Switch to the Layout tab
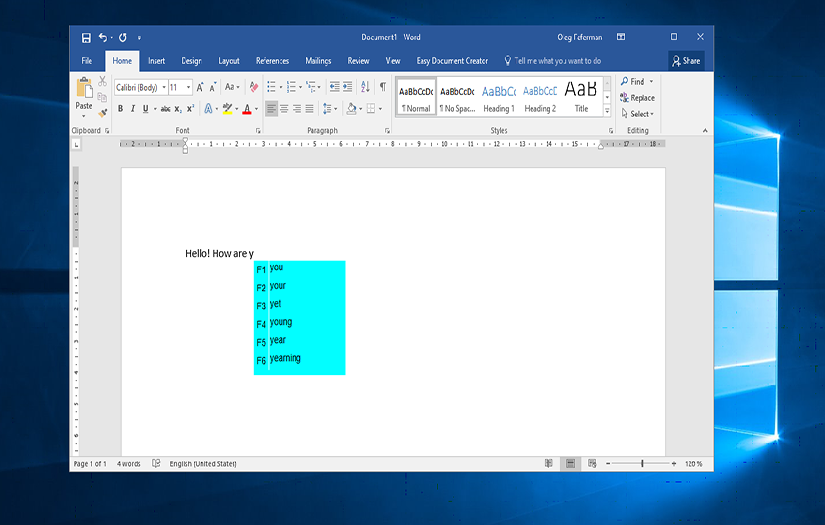The image size is (825, 525). [x=229, y=61]
